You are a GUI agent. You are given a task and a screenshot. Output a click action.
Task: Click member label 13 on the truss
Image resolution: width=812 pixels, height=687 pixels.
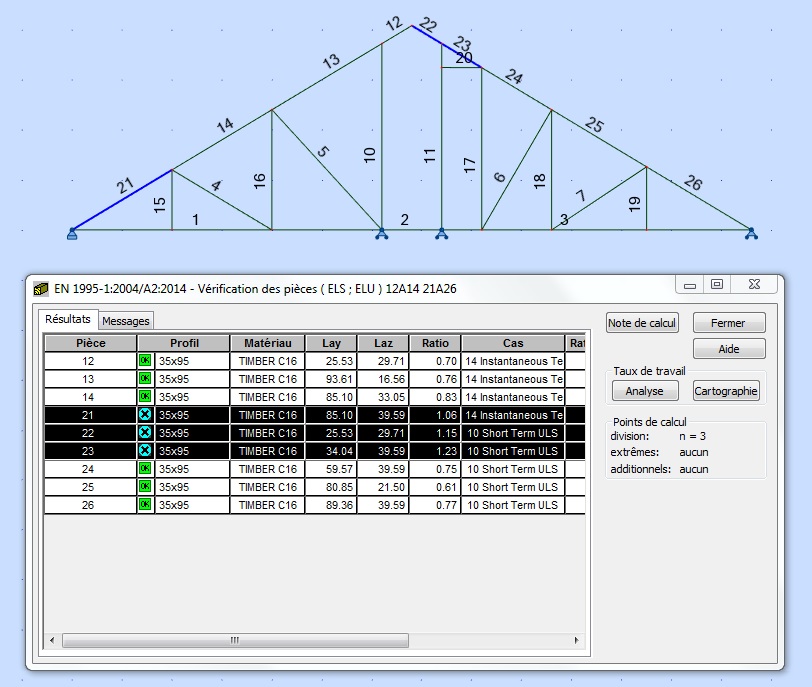331,61
